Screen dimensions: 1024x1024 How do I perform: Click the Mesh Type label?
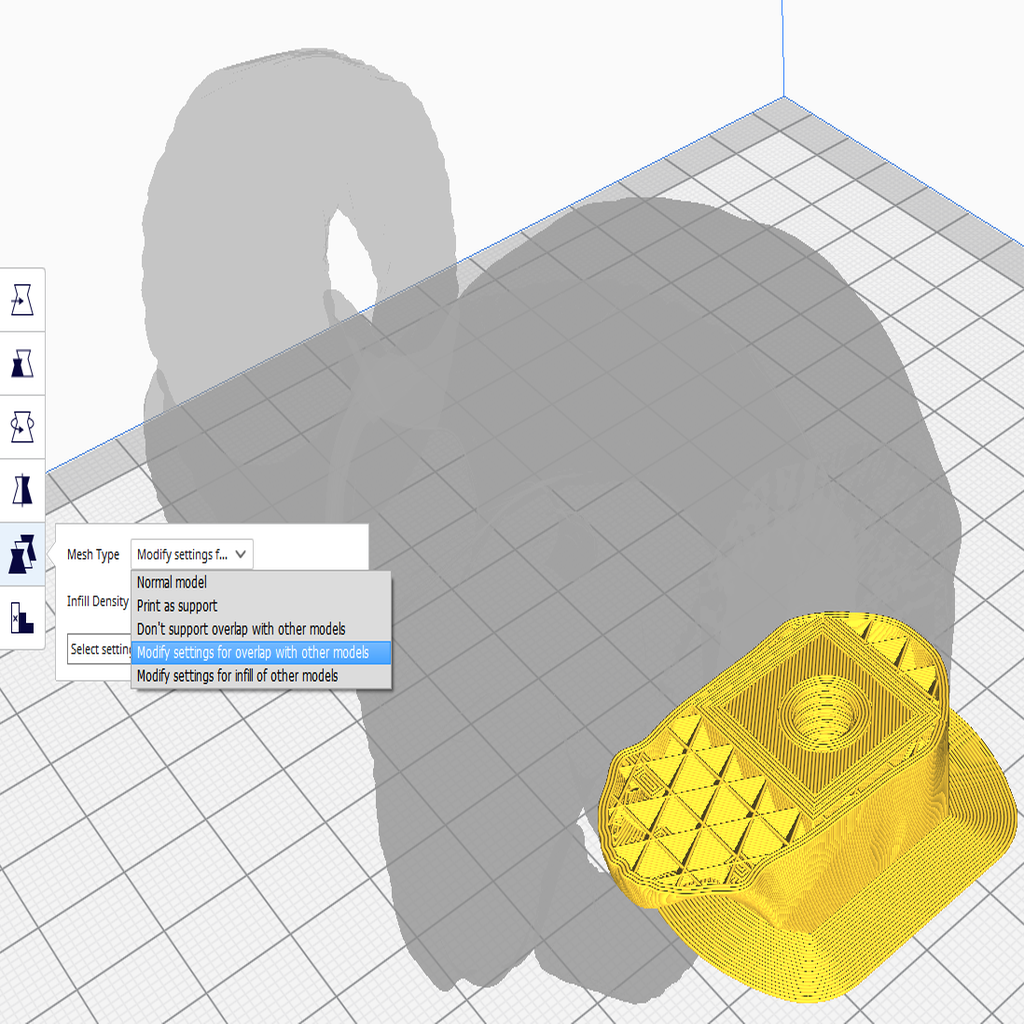point(92,554)
